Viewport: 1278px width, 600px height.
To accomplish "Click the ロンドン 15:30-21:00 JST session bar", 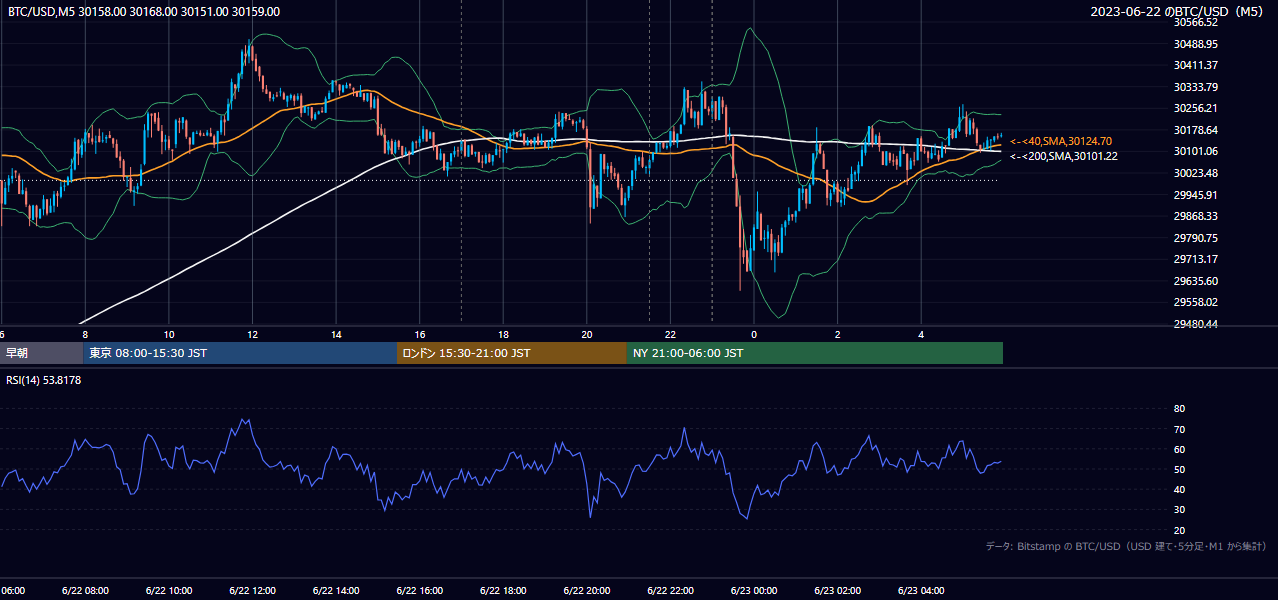I will (512, 353).
